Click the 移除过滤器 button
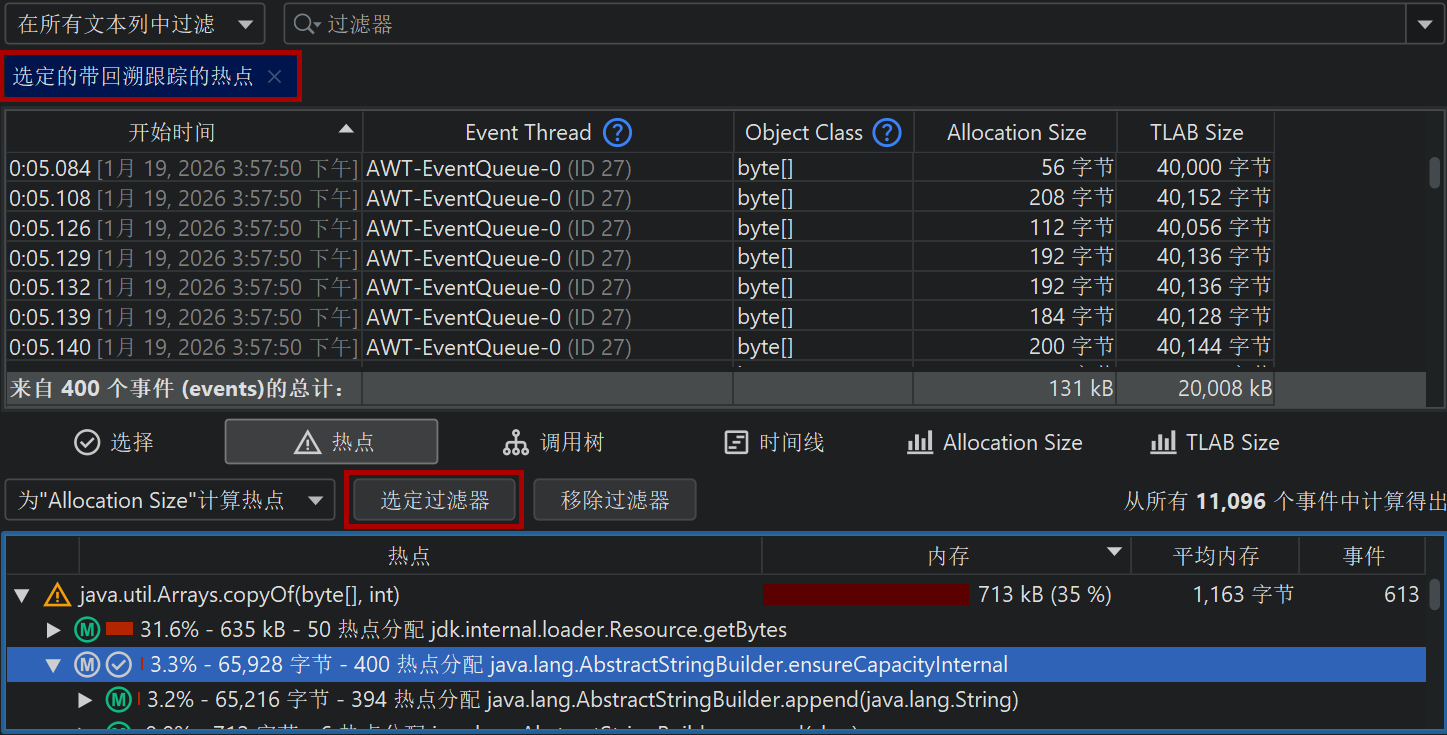 click(614, 500)
